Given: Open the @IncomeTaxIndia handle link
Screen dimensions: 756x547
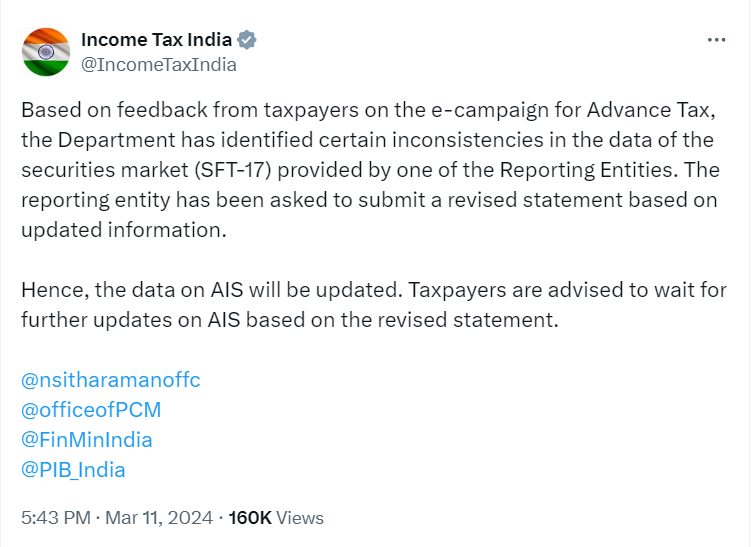Looking at the screenshot, I should point(158,65).
